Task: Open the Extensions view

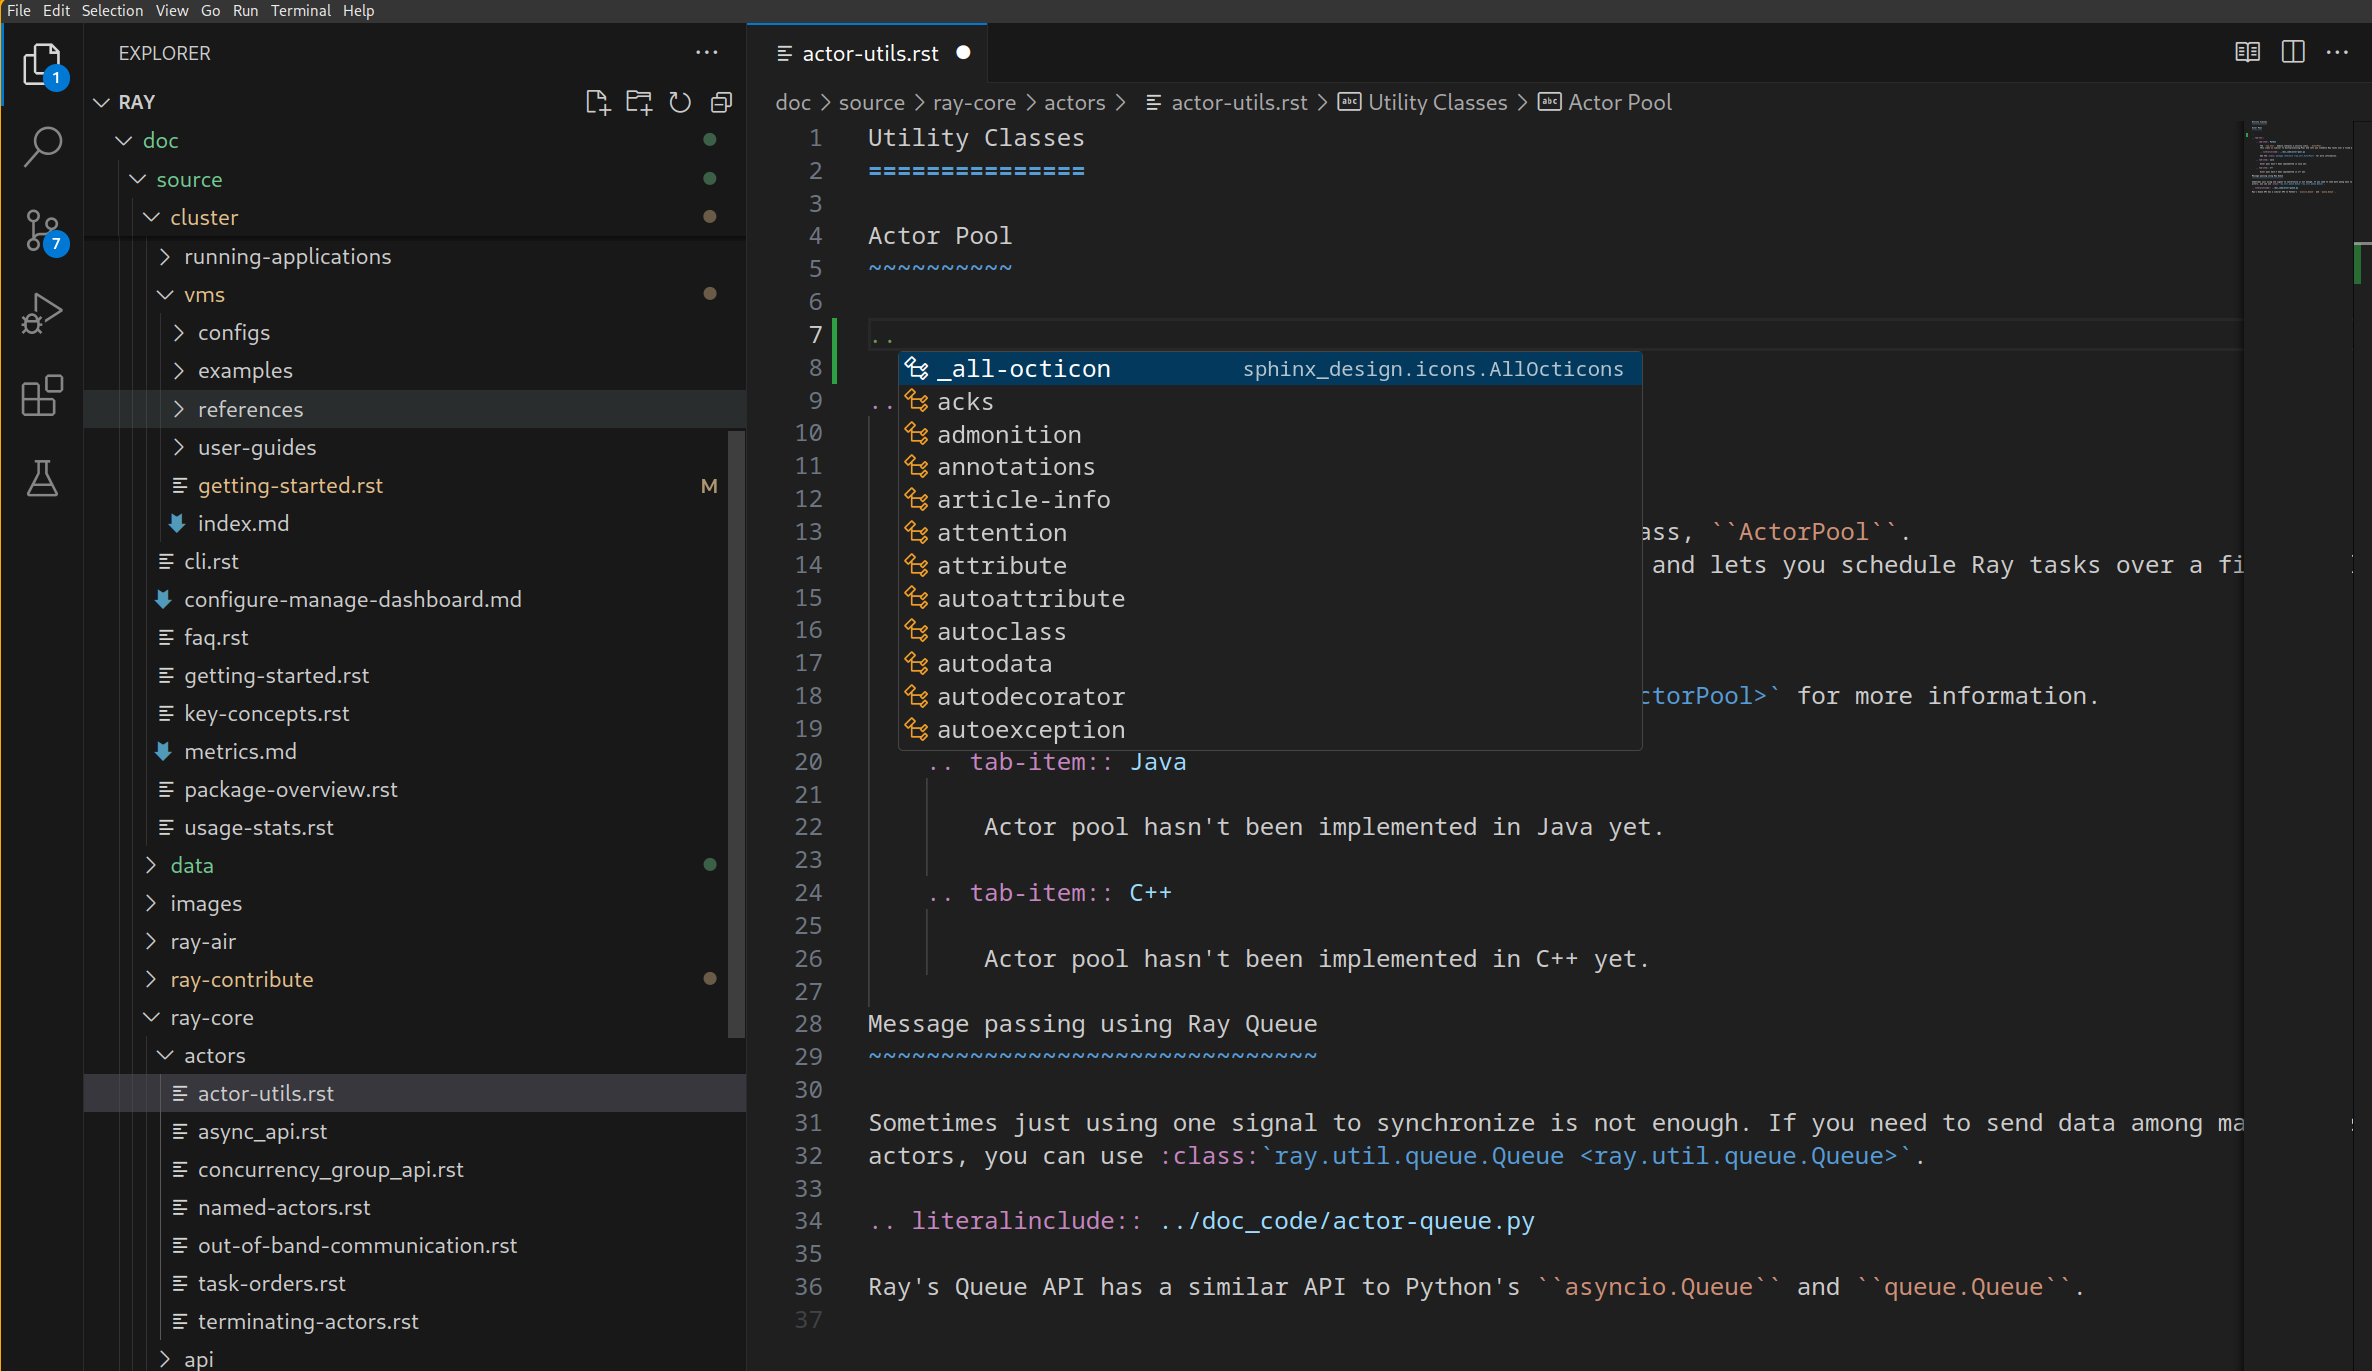Action: [x=42, y=396]
